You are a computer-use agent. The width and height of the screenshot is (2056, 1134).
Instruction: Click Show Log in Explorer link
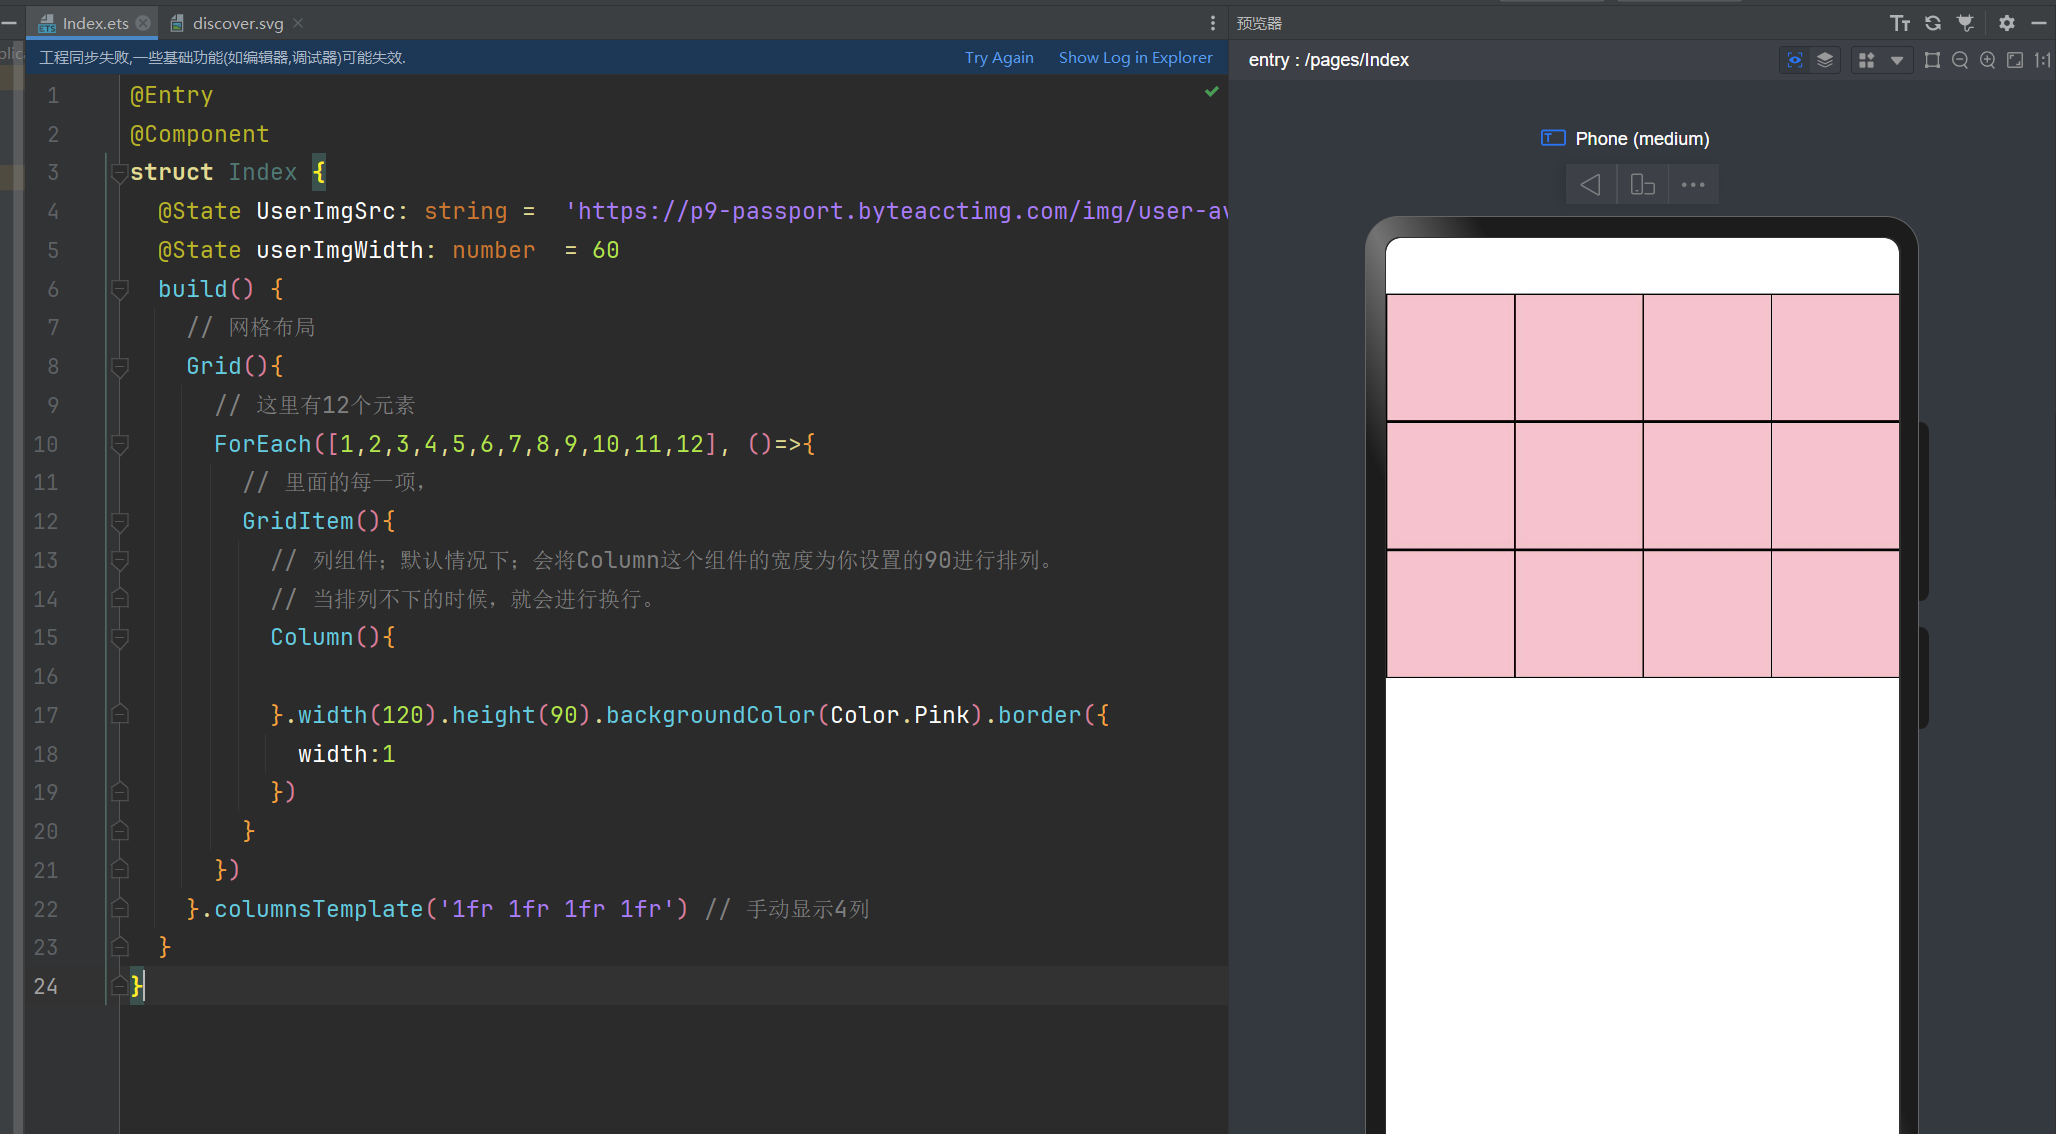pyautogui.click(x=1135, y=58)
